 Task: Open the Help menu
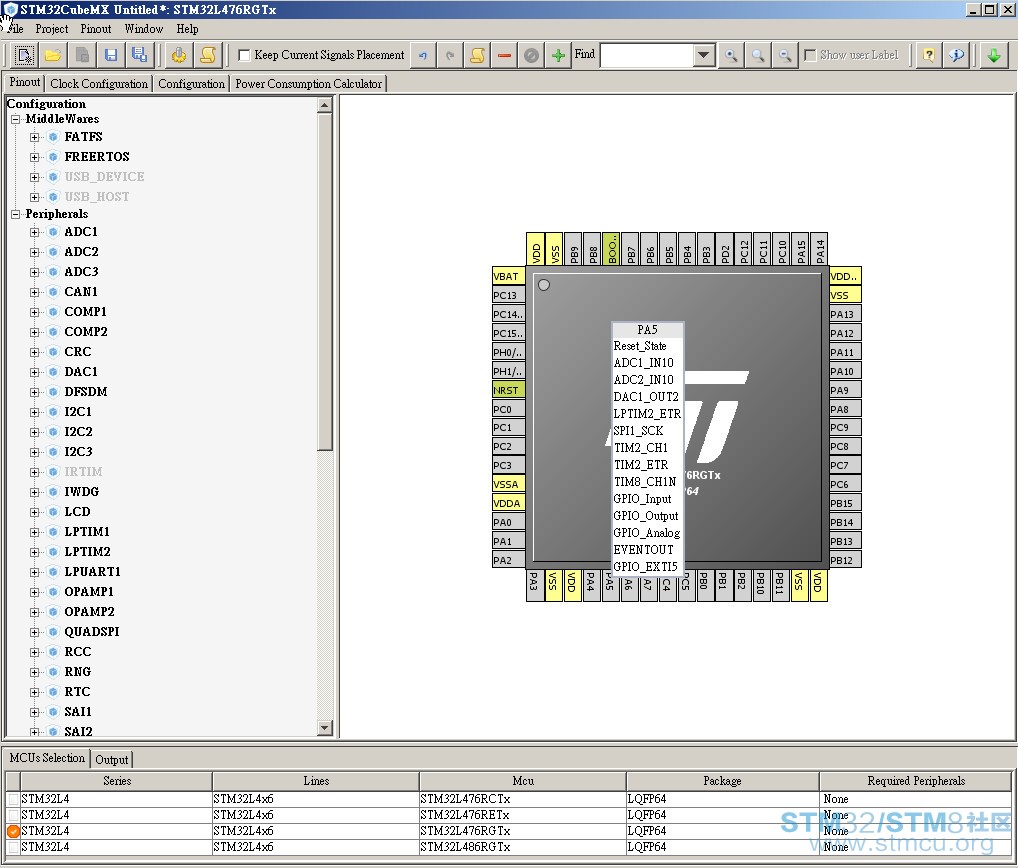pyautogui.click(x=188, y=29)
